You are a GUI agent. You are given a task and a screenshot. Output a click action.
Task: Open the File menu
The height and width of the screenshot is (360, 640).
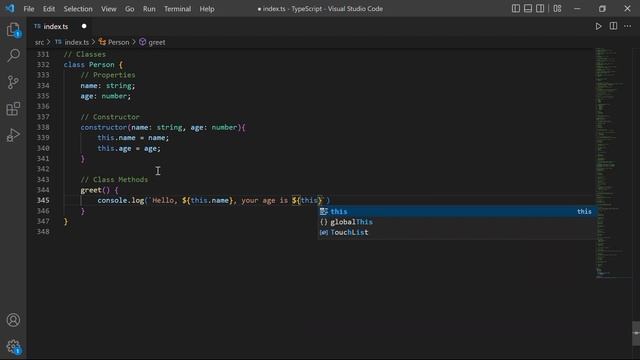click(29, 9)
